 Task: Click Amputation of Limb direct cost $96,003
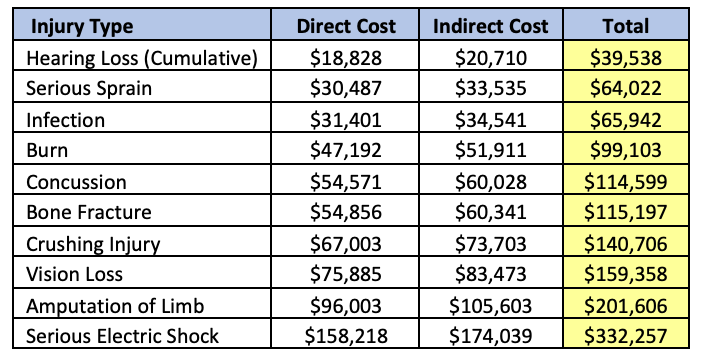345,303
